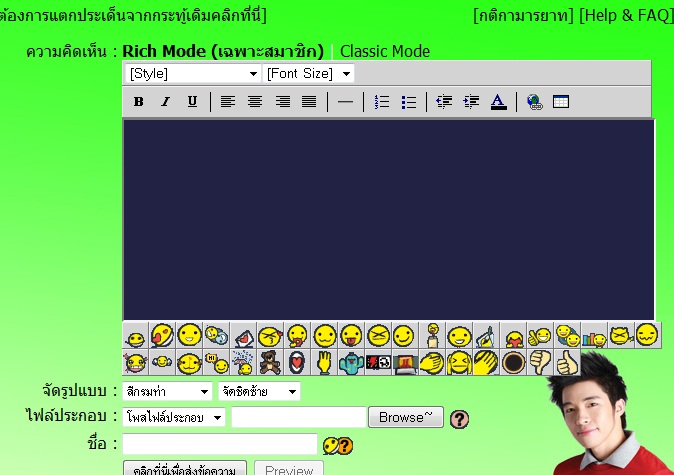
Task: Insert the thumbs down emoticon
Action: coord(541,362)
